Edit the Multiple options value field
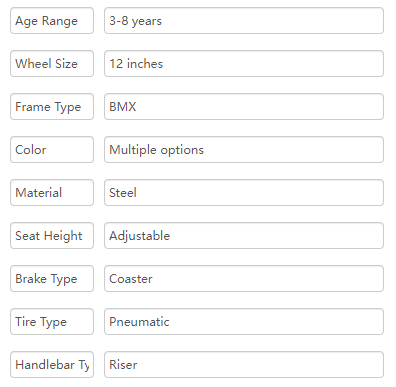 click(x=244, y=150)
